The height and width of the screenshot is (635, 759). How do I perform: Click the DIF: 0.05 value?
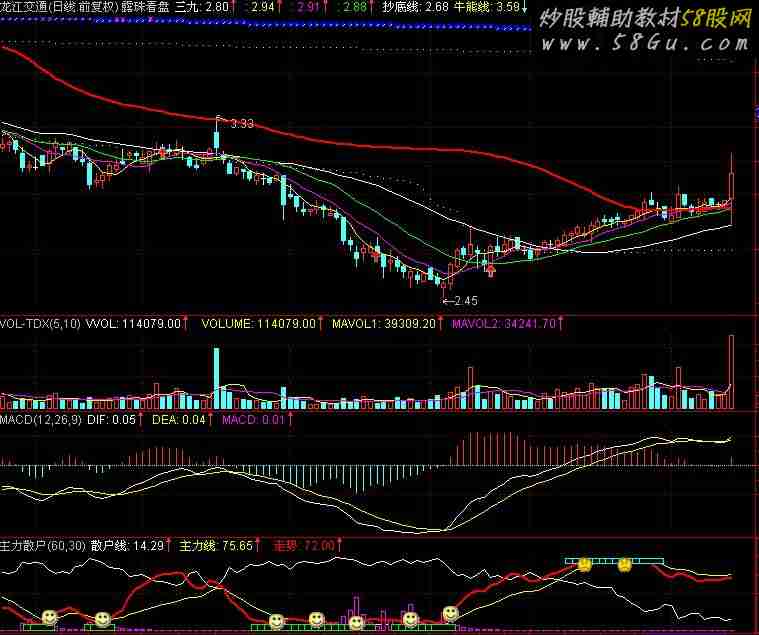(x=111, y=419)
